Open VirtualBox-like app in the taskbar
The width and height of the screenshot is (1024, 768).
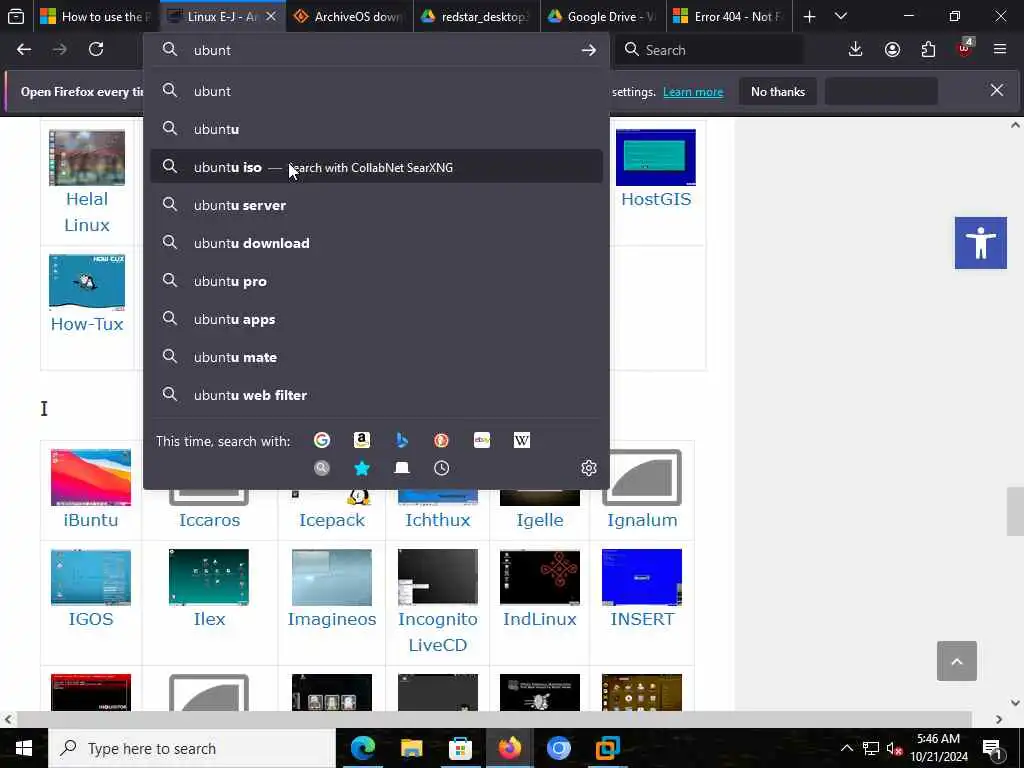coord(607,748)
